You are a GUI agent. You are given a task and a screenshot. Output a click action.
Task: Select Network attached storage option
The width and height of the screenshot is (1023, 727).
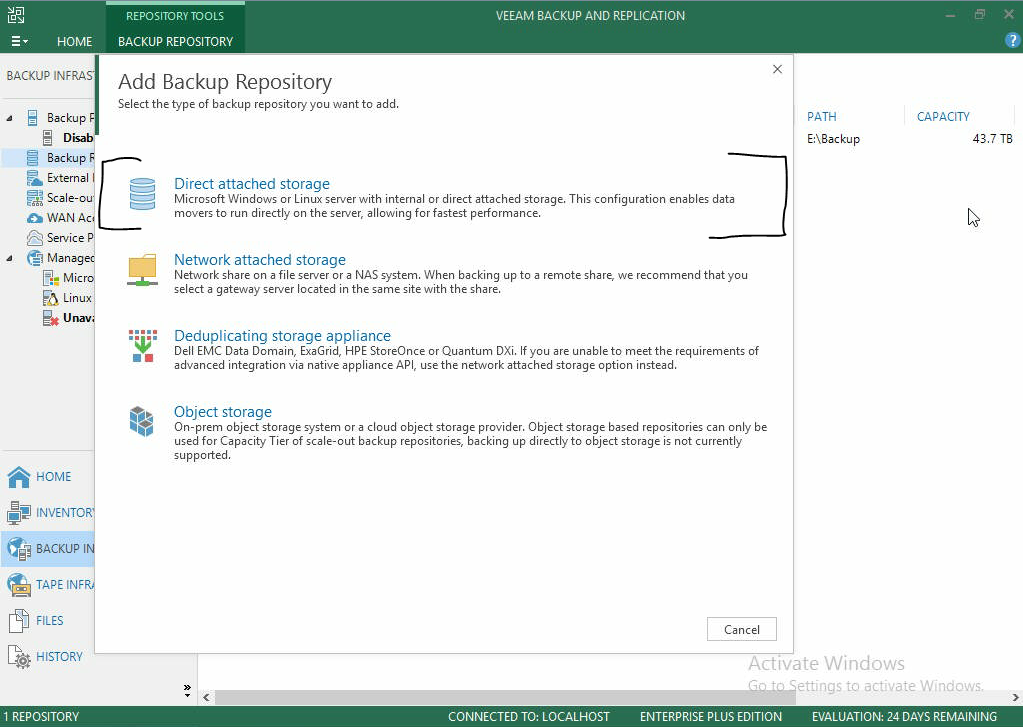coord(260,260)
